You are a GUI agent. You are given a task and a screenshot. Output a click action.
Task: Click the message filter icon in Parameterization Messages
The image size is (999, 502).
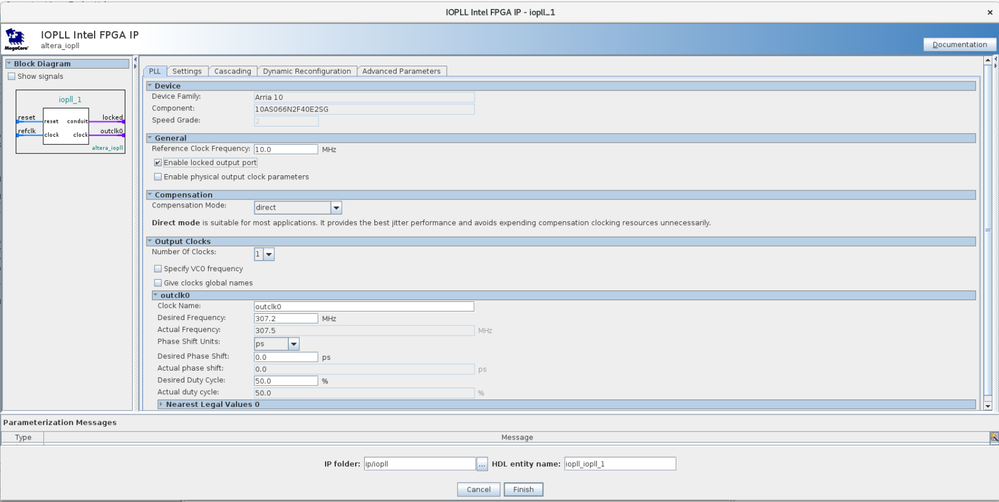993,437
